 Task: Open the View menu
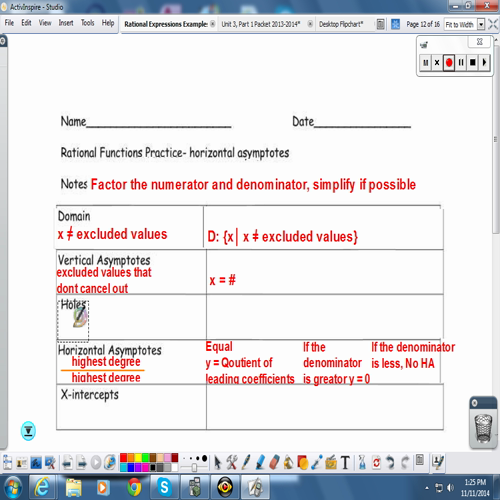pyautogui.click(x=45, y=23)
